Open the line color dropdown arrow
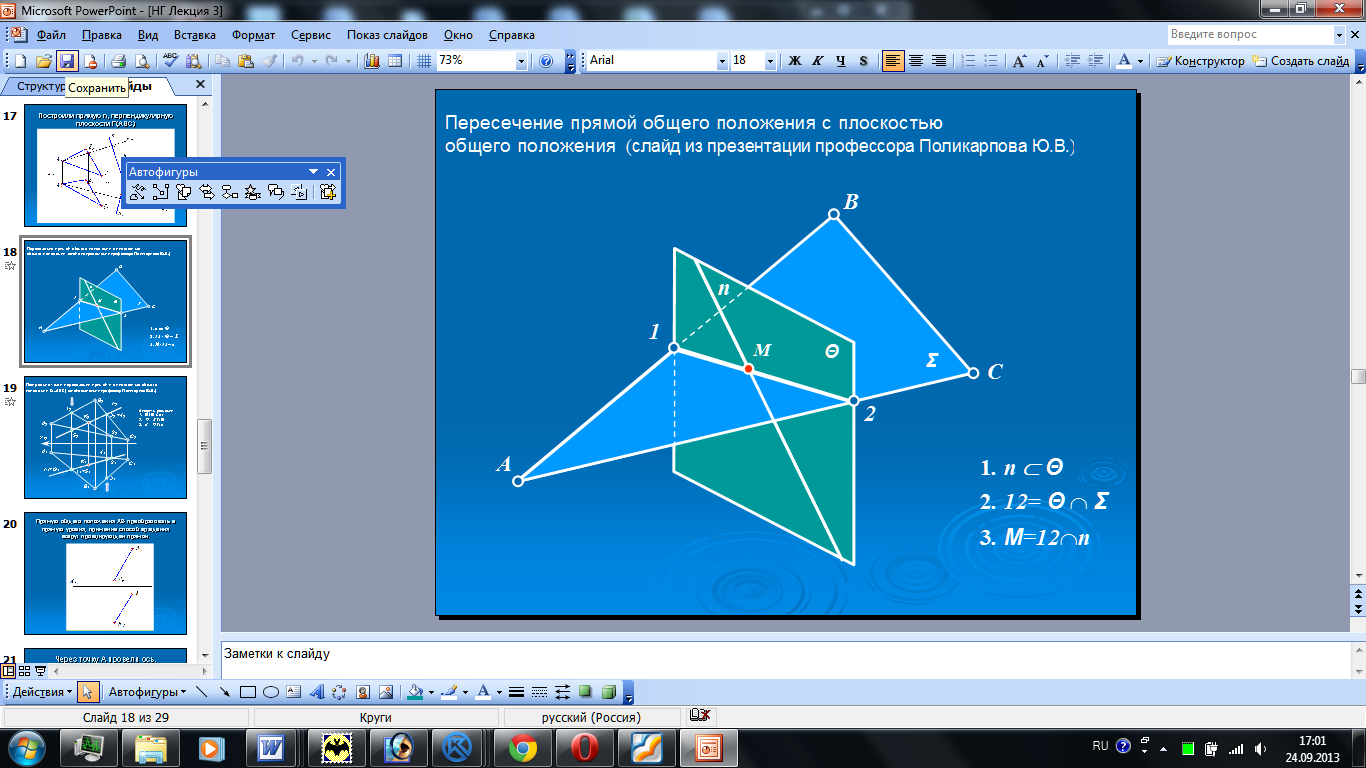Screen dimensions: 1366x768 (465, 692)
